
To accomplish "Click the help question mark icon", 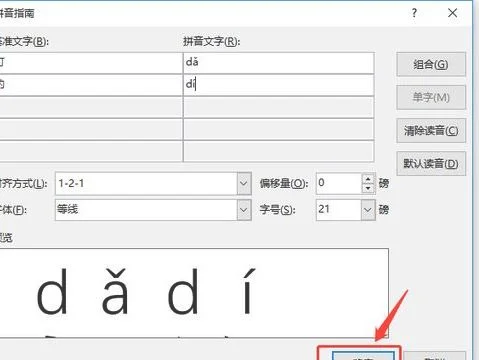I will click(414, 13).
